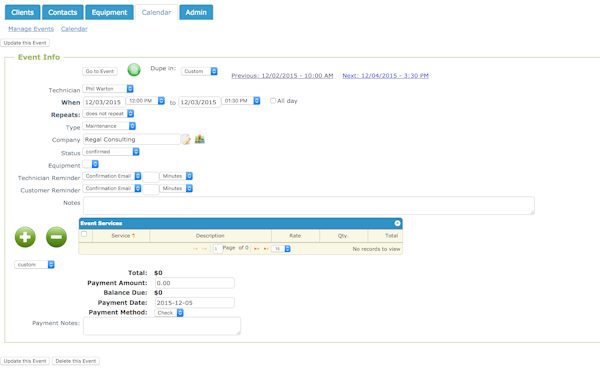Go to next page arrow in services grid
600x377 pixels.
(x=257, y=249)
